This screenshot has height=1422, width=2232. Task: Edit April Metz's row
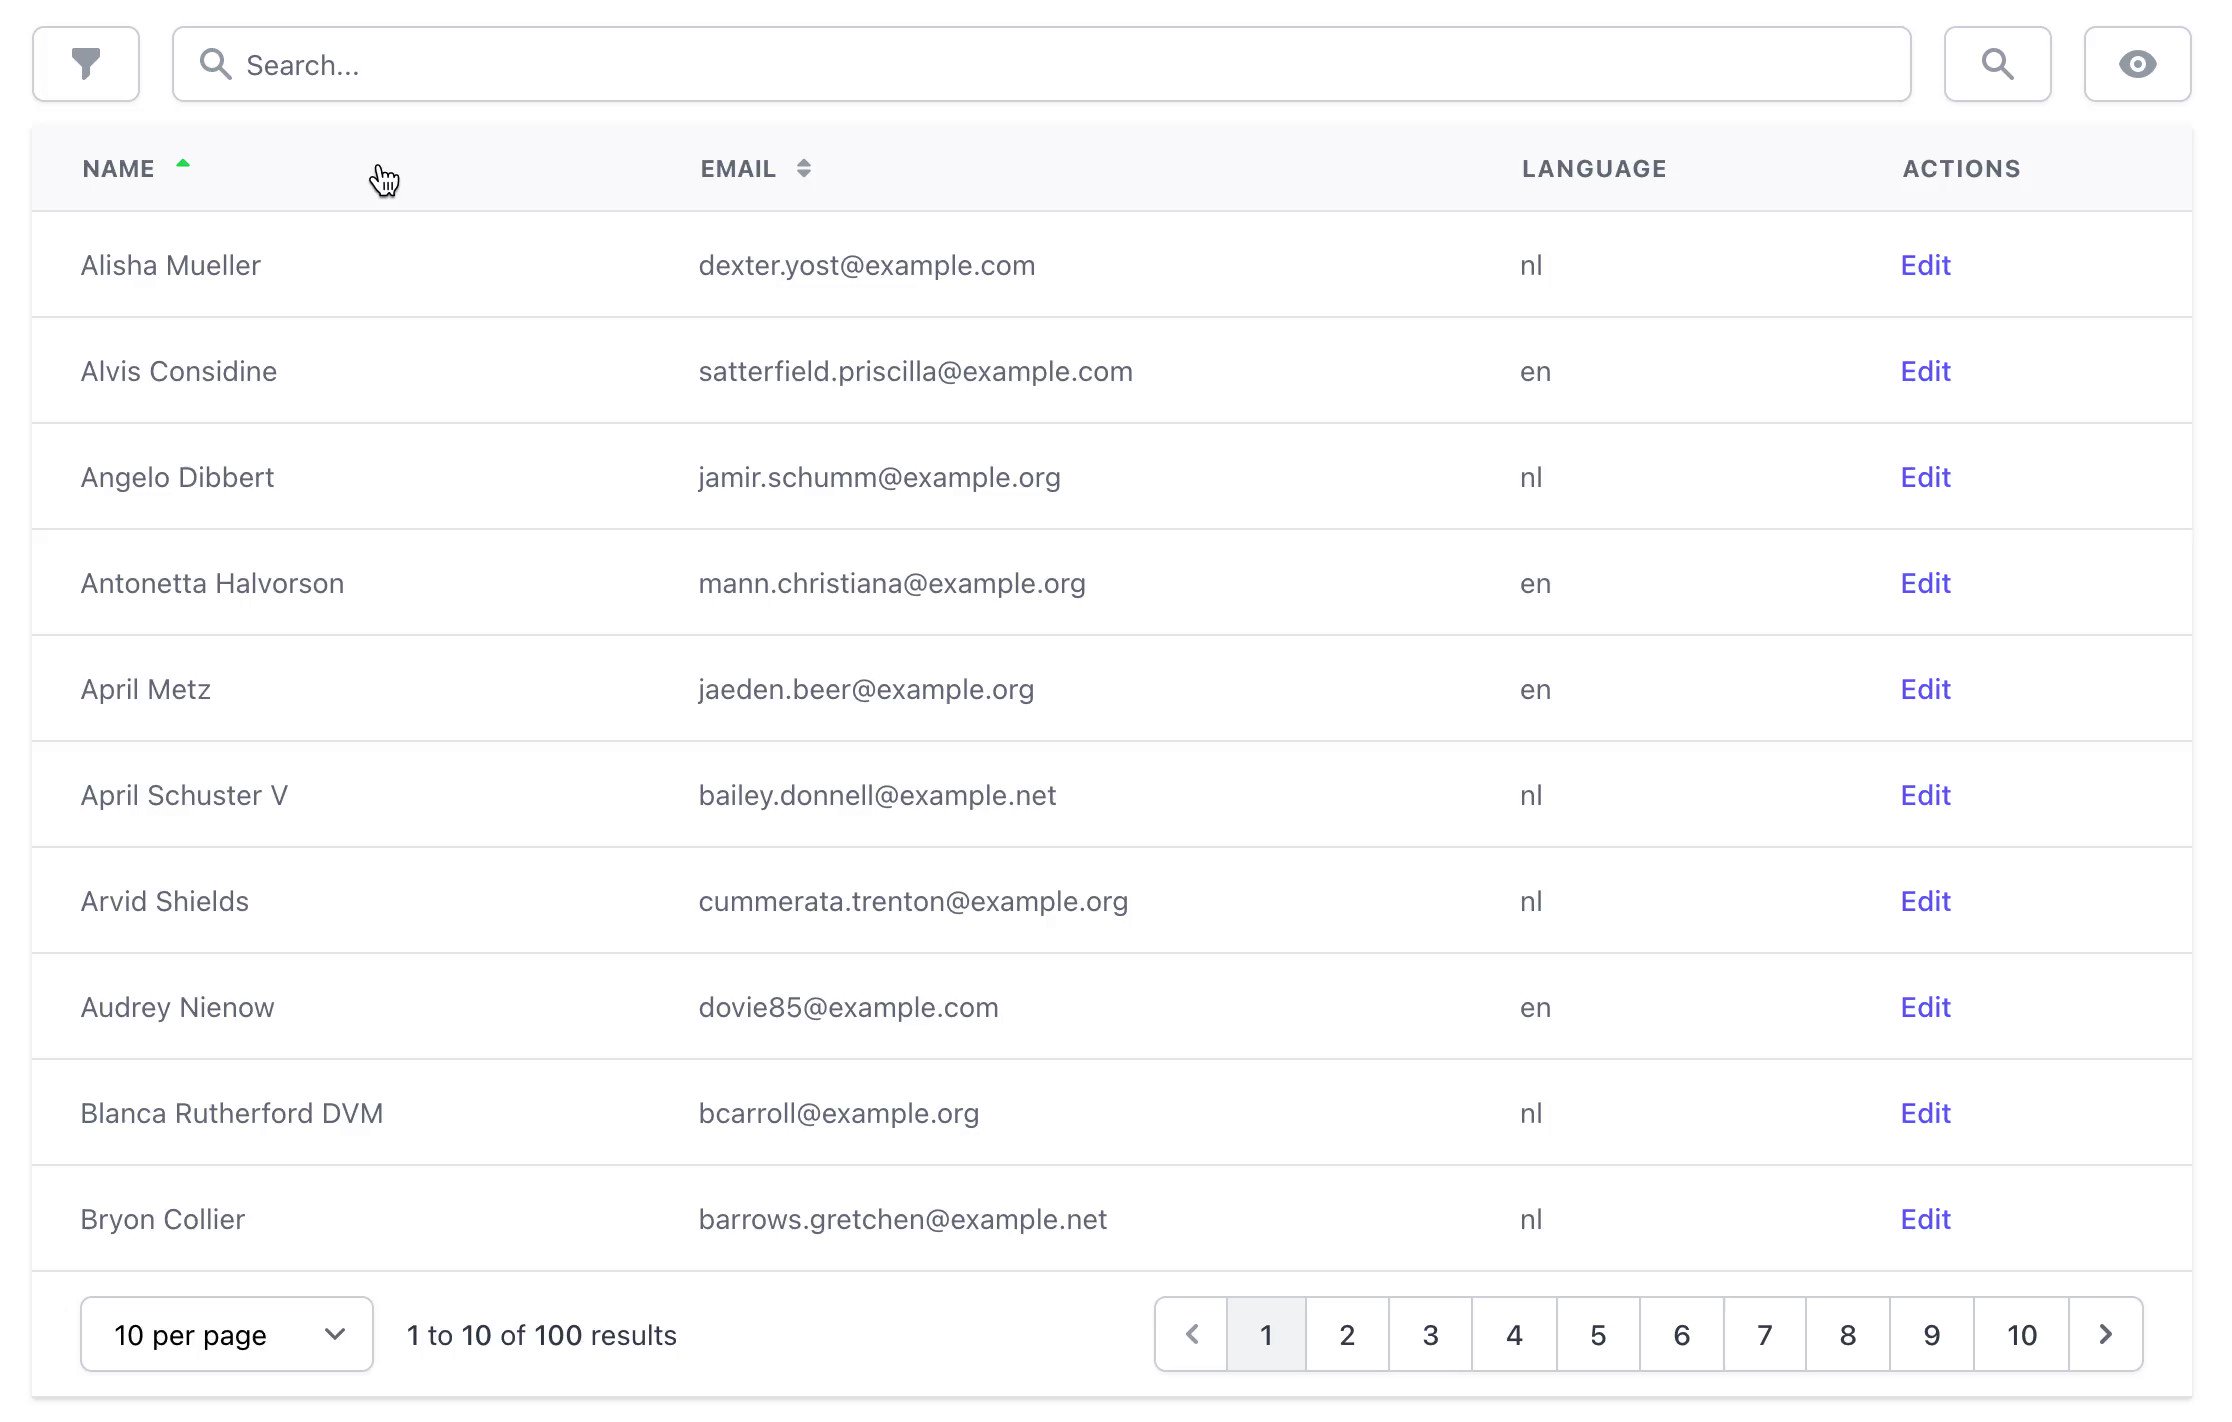[x=1925, y=689]
